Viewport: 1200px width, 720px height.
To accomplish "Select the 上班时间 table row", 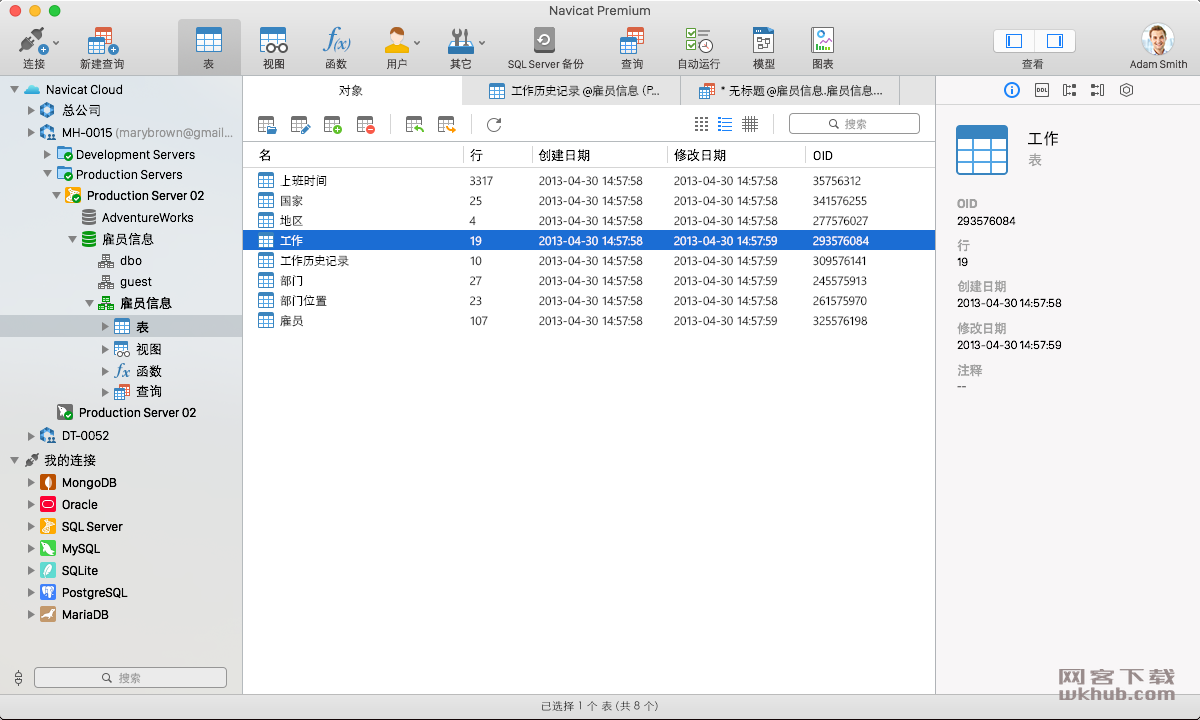I will (x=589, y=181).
